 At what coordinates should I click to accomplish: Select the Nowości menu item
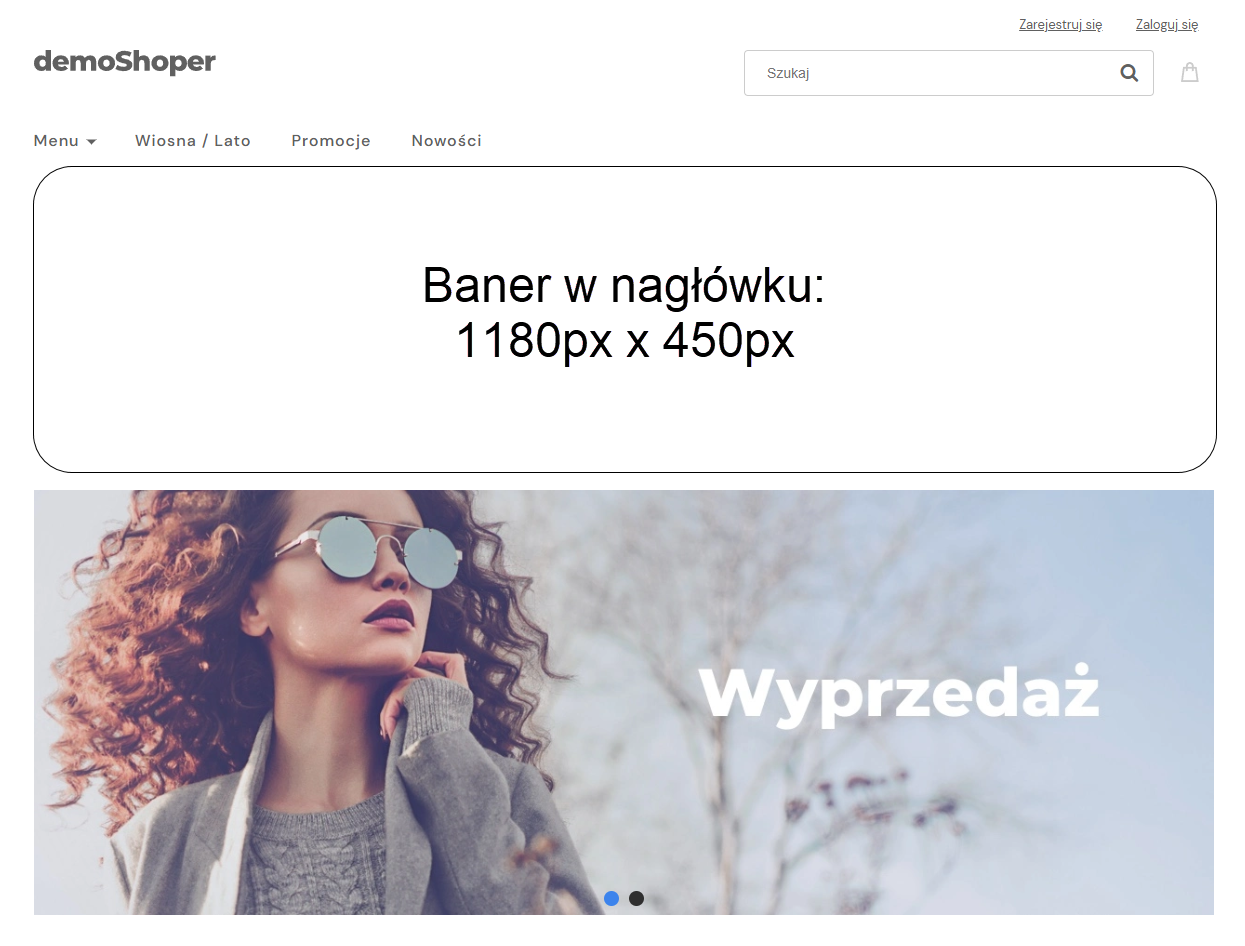[x=446, y=141]
